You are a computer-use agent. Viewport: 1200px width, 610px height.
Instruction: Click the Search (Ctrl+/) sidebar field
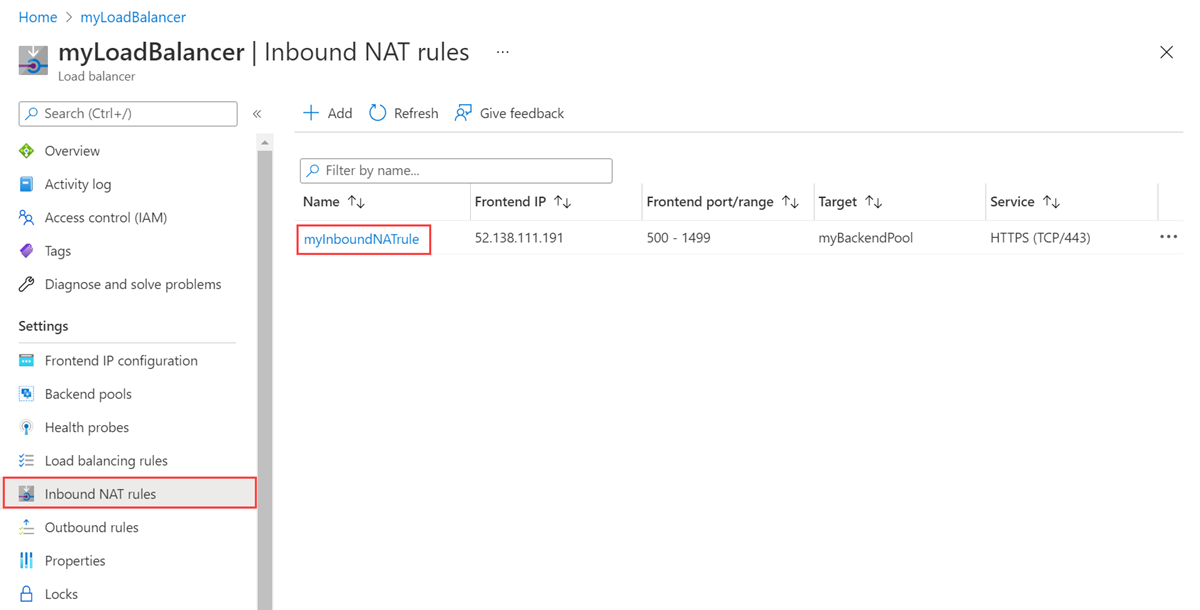coord(128,114)
